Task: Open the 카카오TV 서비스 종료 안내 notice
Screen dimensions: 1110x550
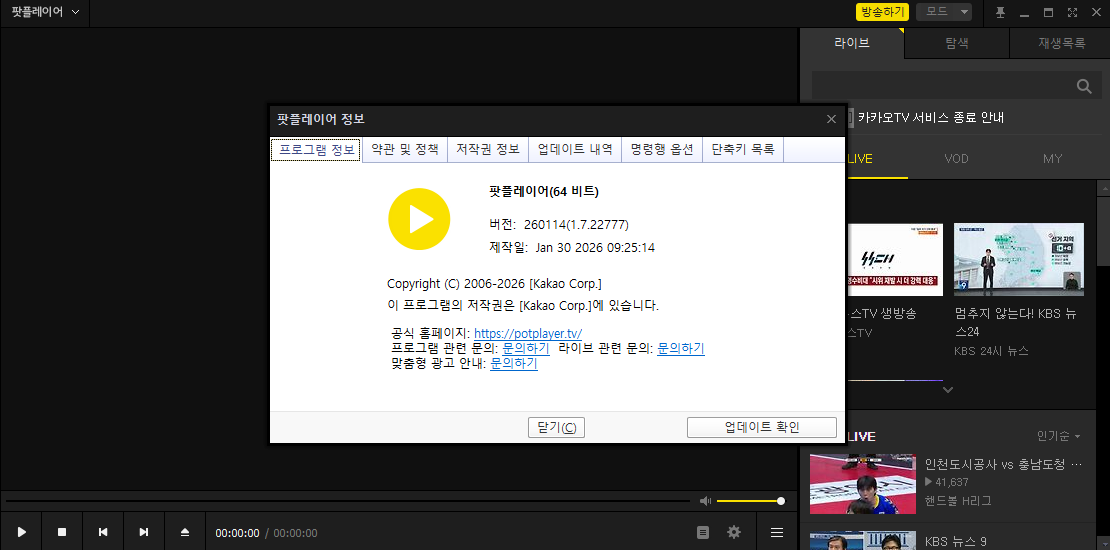Action: [930, 118]
